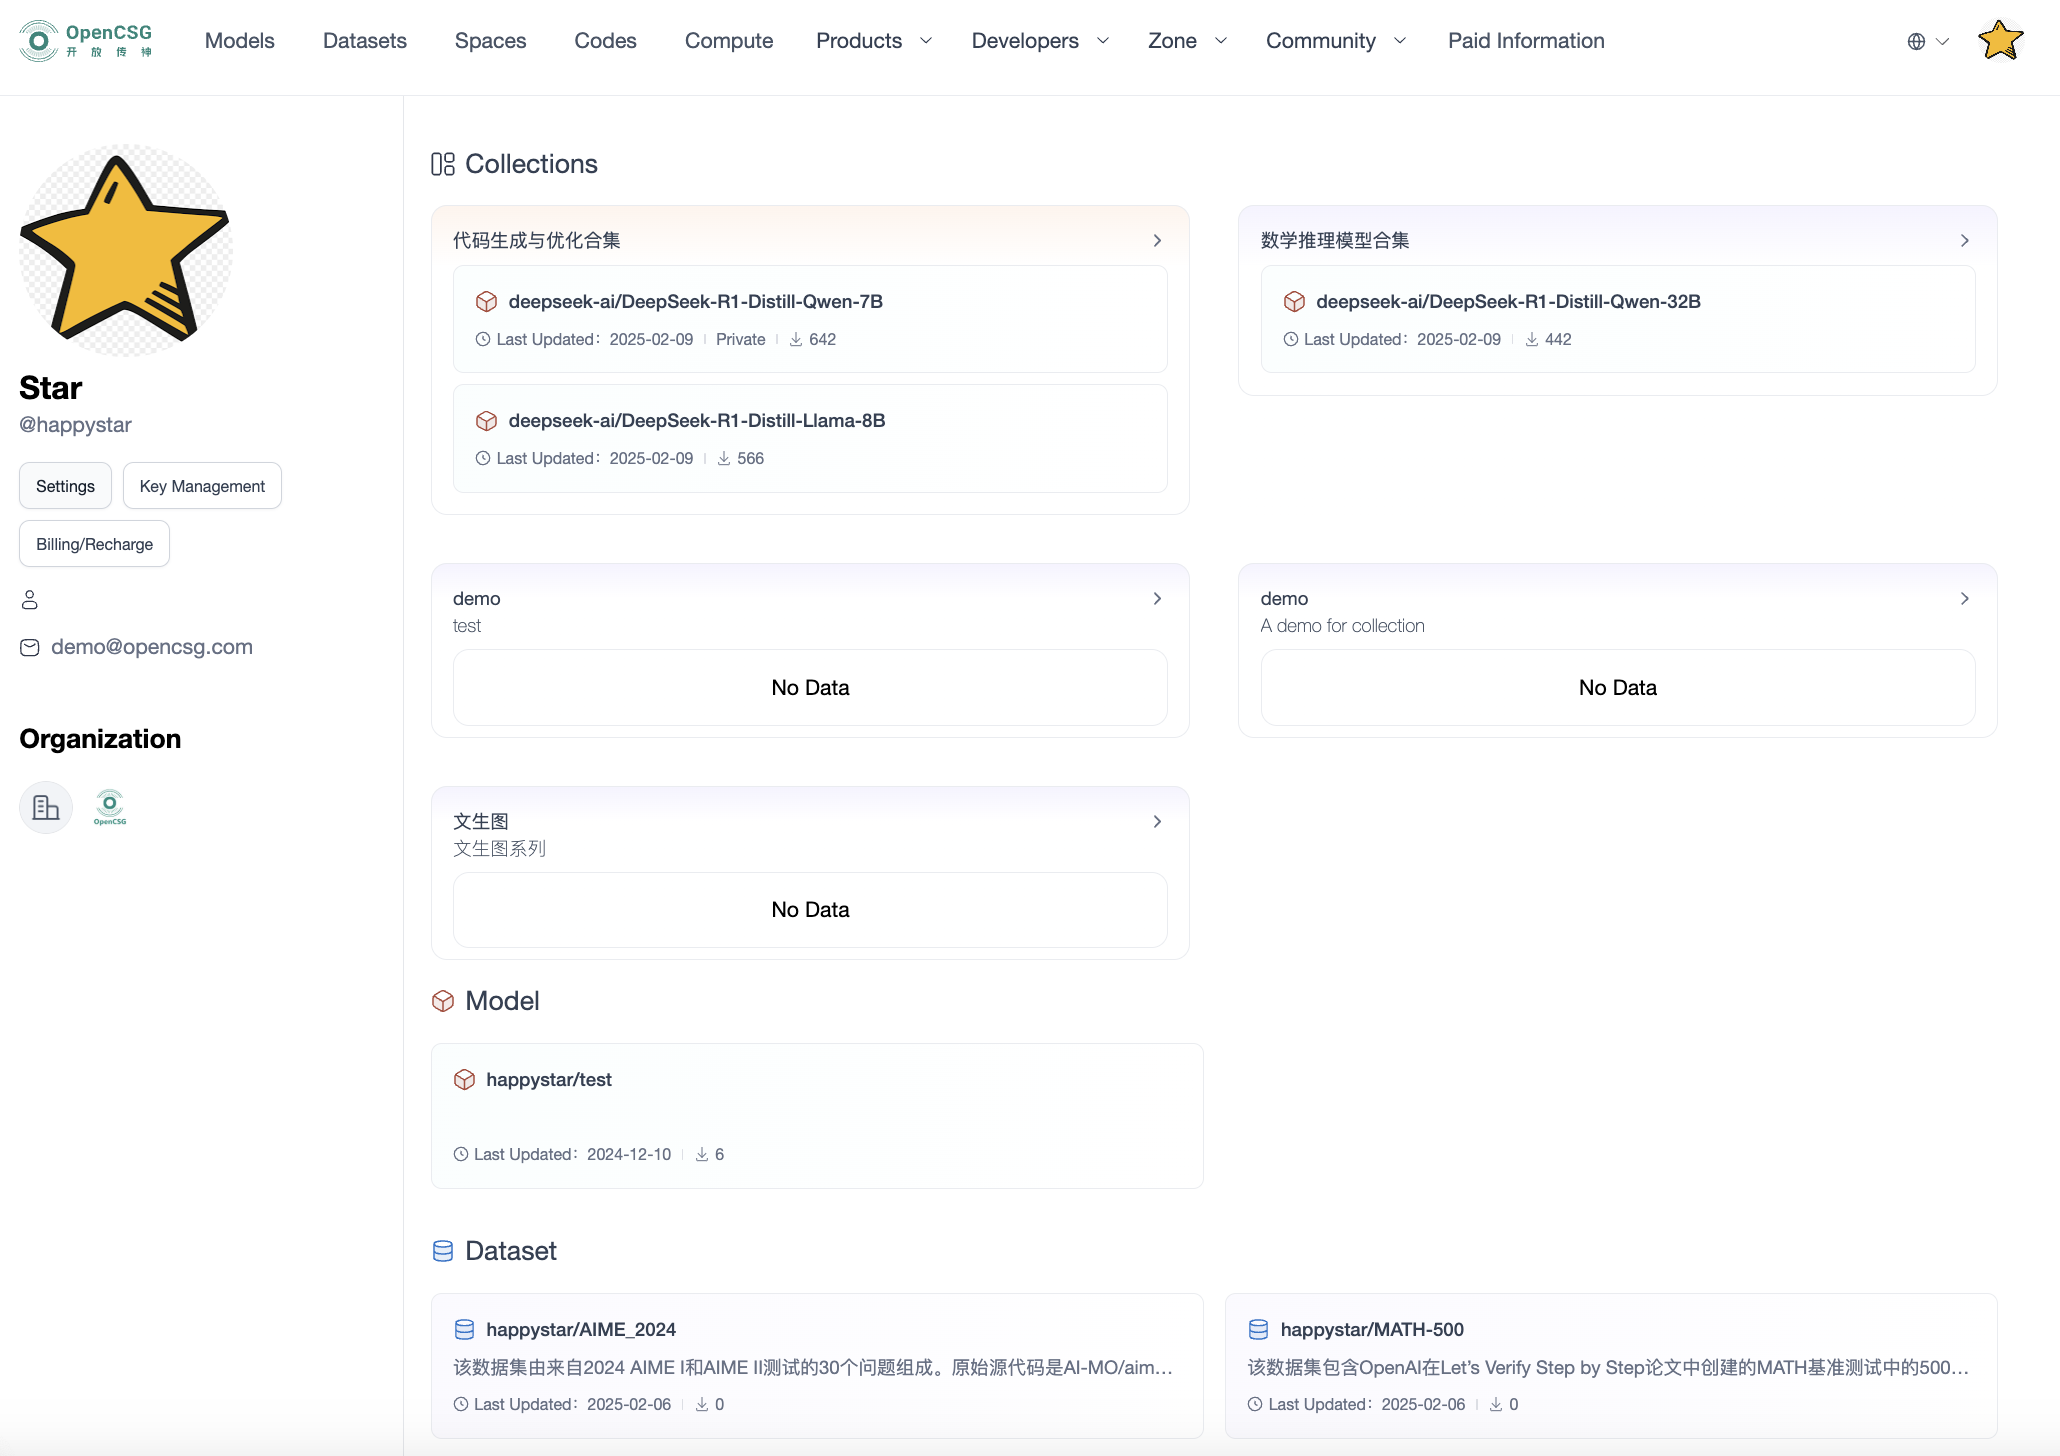Open the 数学推理模型合集 collection chevron
This screenshot has width=2060, height=1456.
tap(1964, 241)
